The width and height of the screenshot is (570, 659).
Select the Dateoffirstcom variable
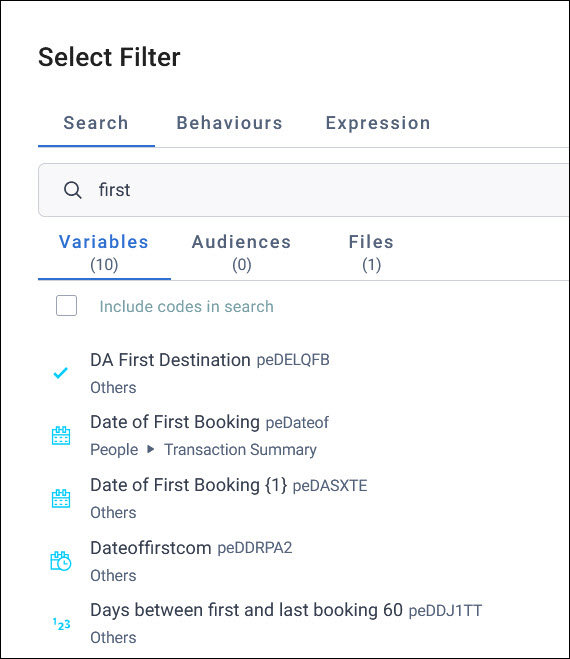[x=151, y=548]
